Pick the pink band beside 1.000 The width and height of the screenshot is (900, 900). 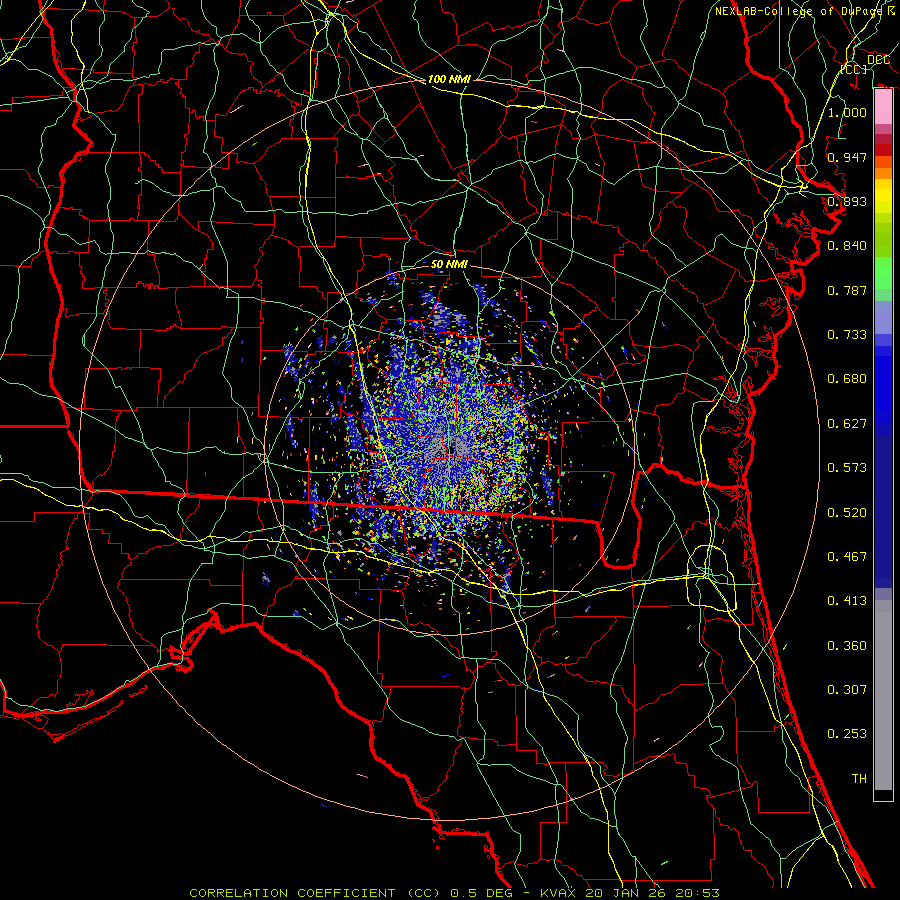pyautogui.click(x=883, y=107)
